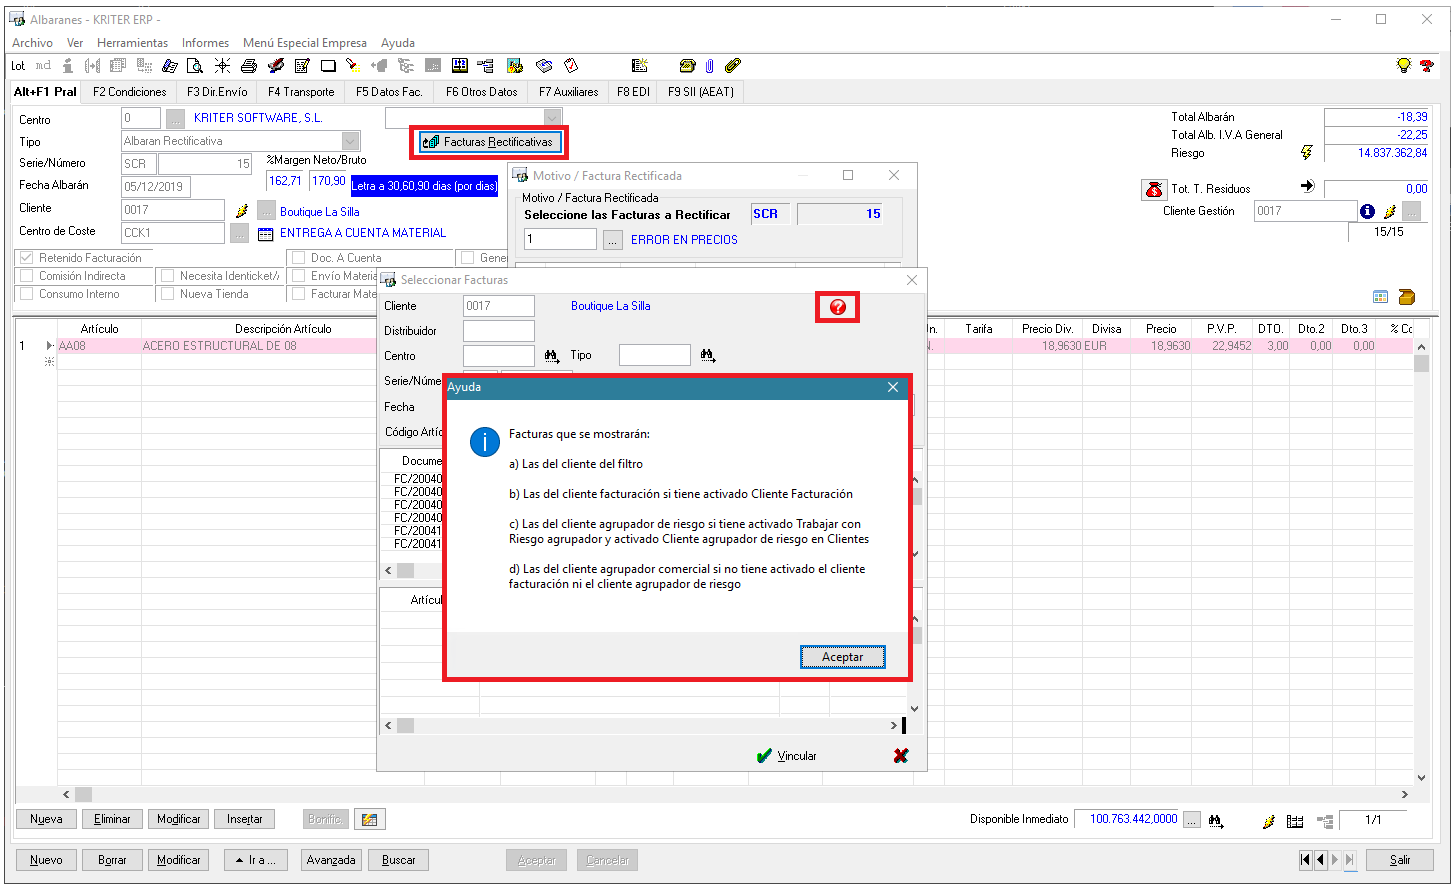Switch to F2 Condiciones tab
The image size is (1456, 889).
point(129,92)
